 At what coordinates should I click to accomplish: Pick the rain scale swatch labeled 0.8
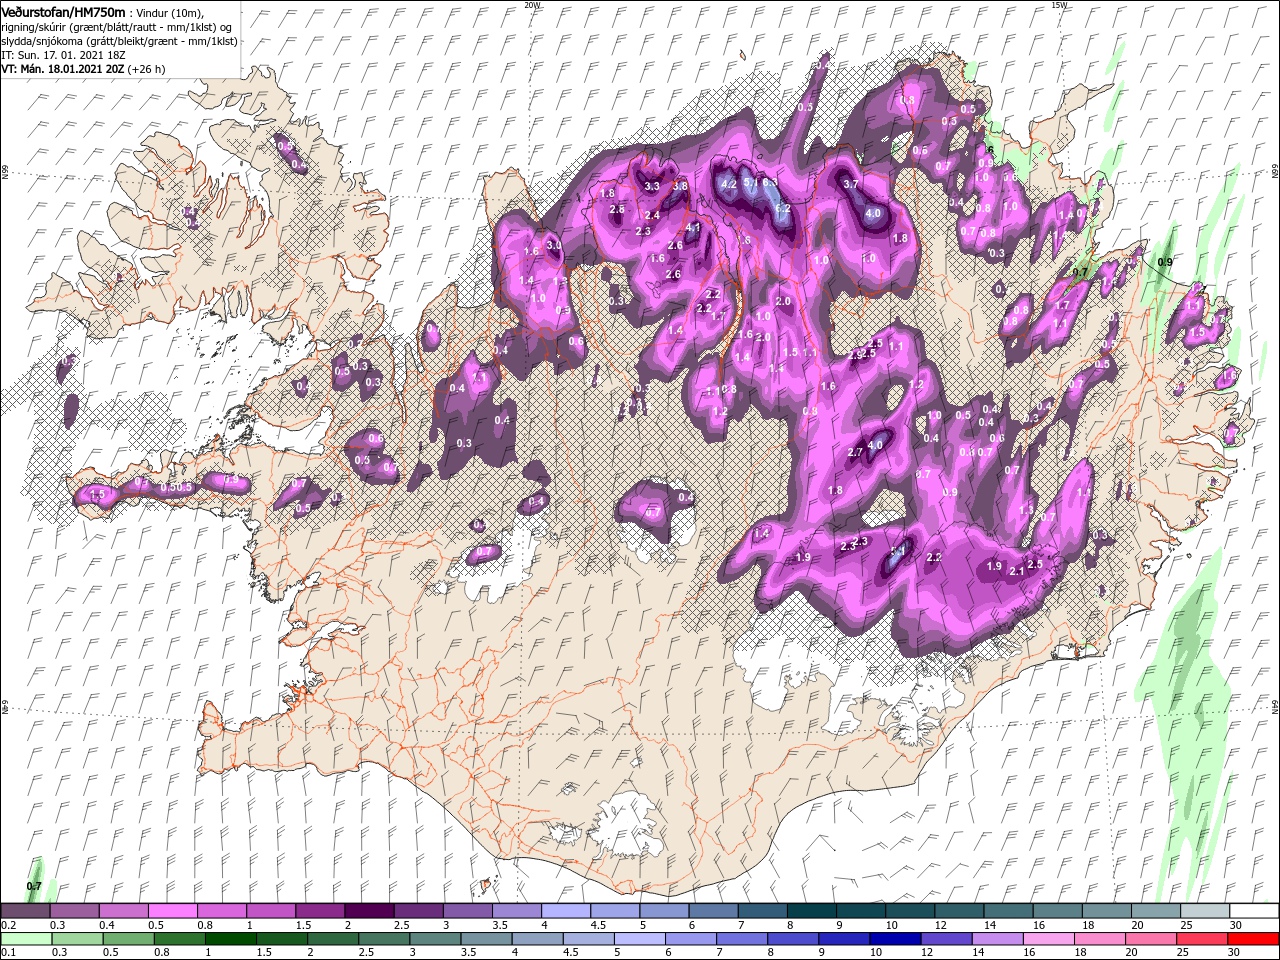pyautogui.click(x=180, y=939)
